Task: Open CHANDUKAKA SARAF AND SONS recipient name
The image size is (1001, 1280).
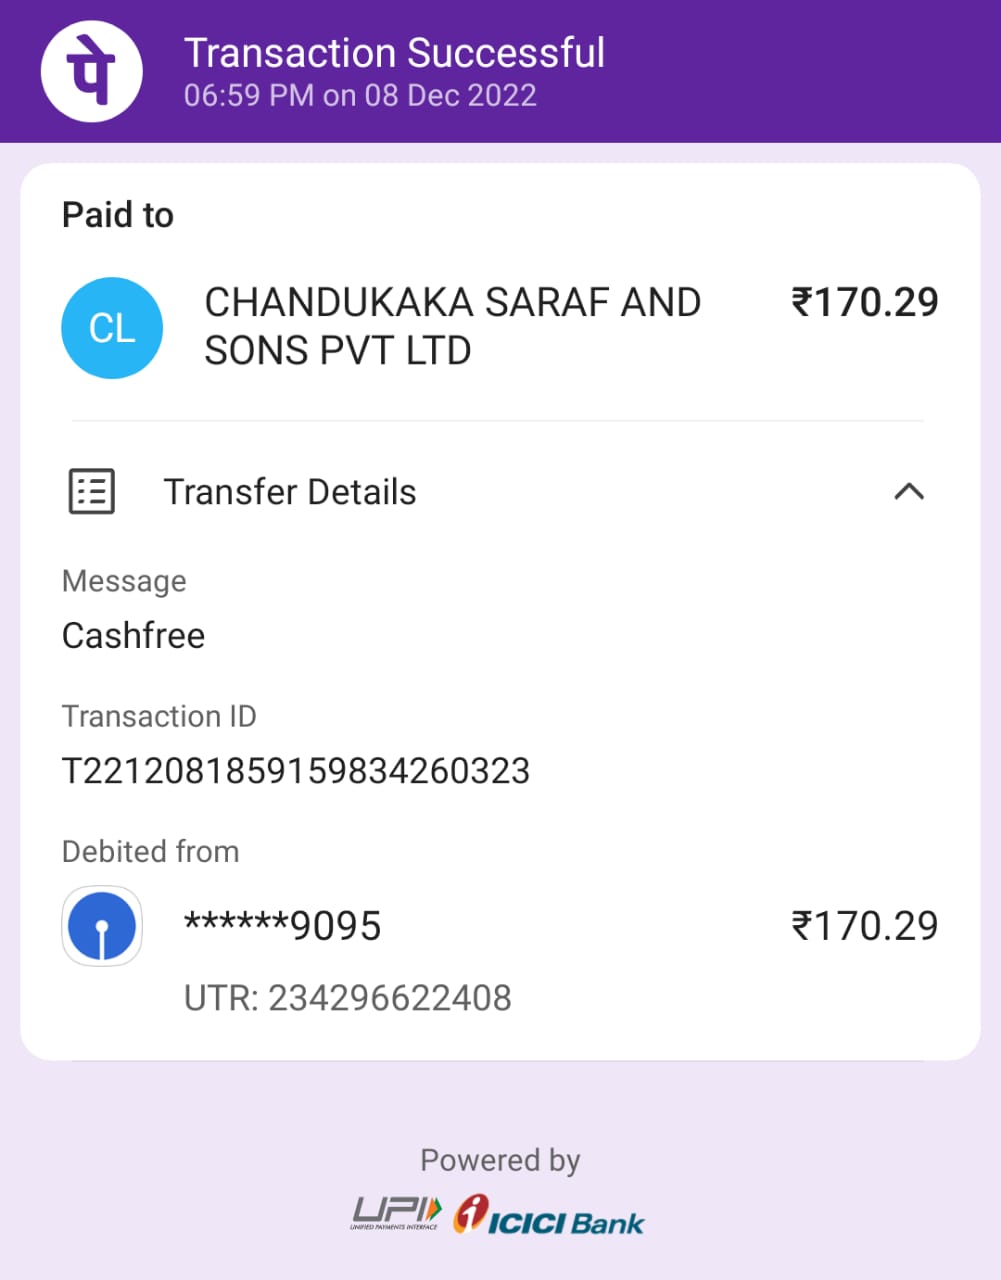Action: (452, 327)
